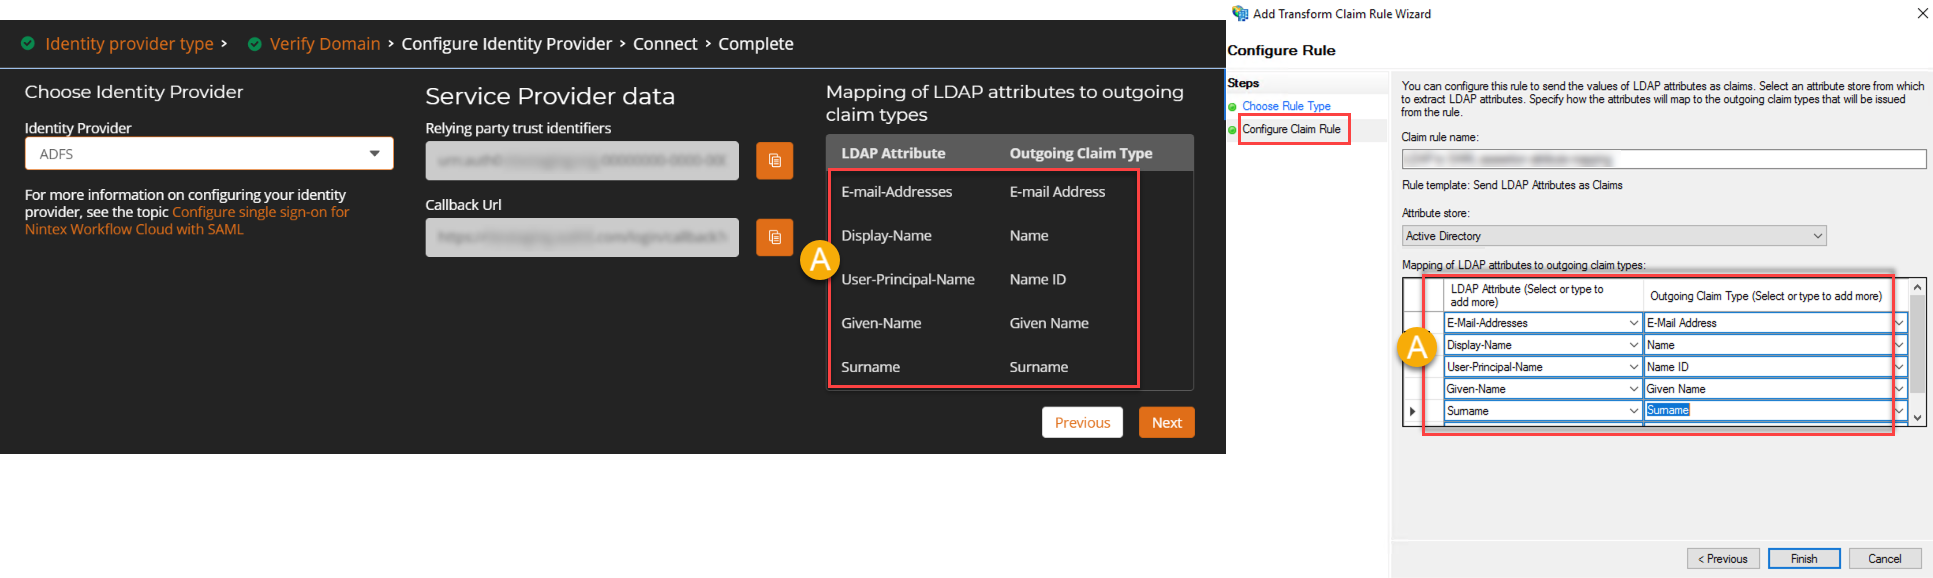
Task: Click the green check beside Identity provider type
Action: coord(28,43)
